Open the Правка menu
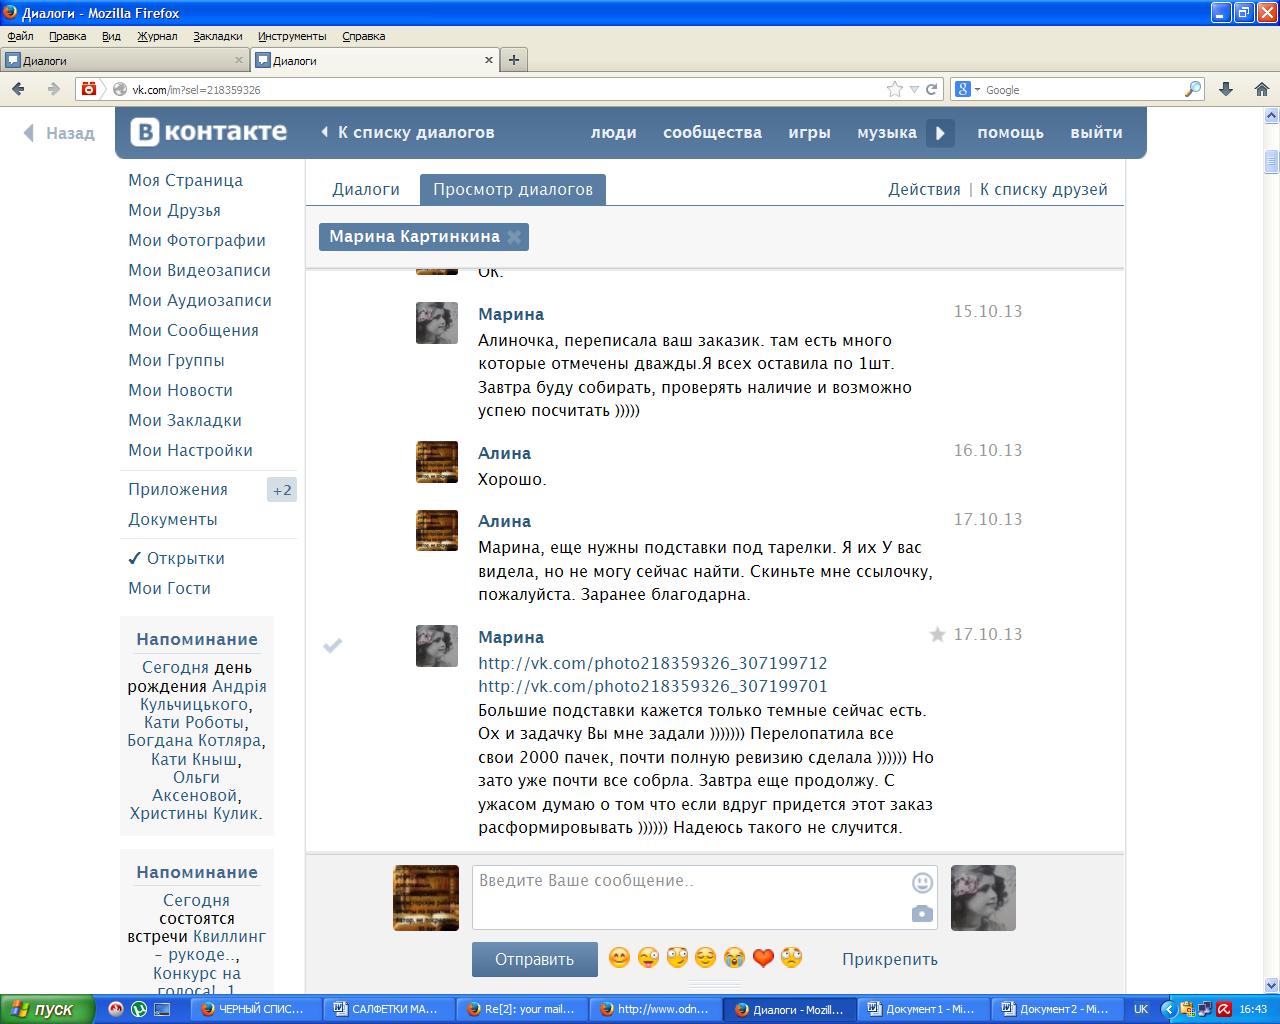The width and height of the screenshot is (1280, 1024). [67, 36]
